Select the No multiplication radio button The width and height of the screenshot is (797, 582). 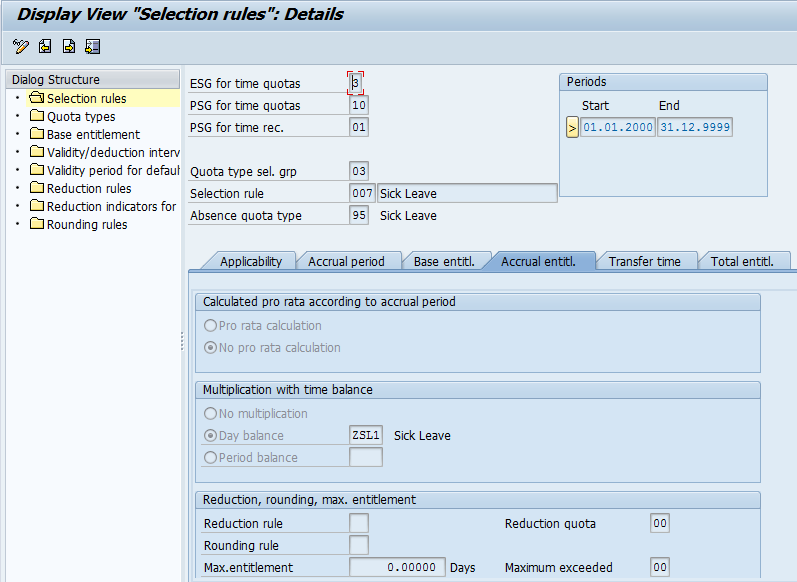[210, 414]
